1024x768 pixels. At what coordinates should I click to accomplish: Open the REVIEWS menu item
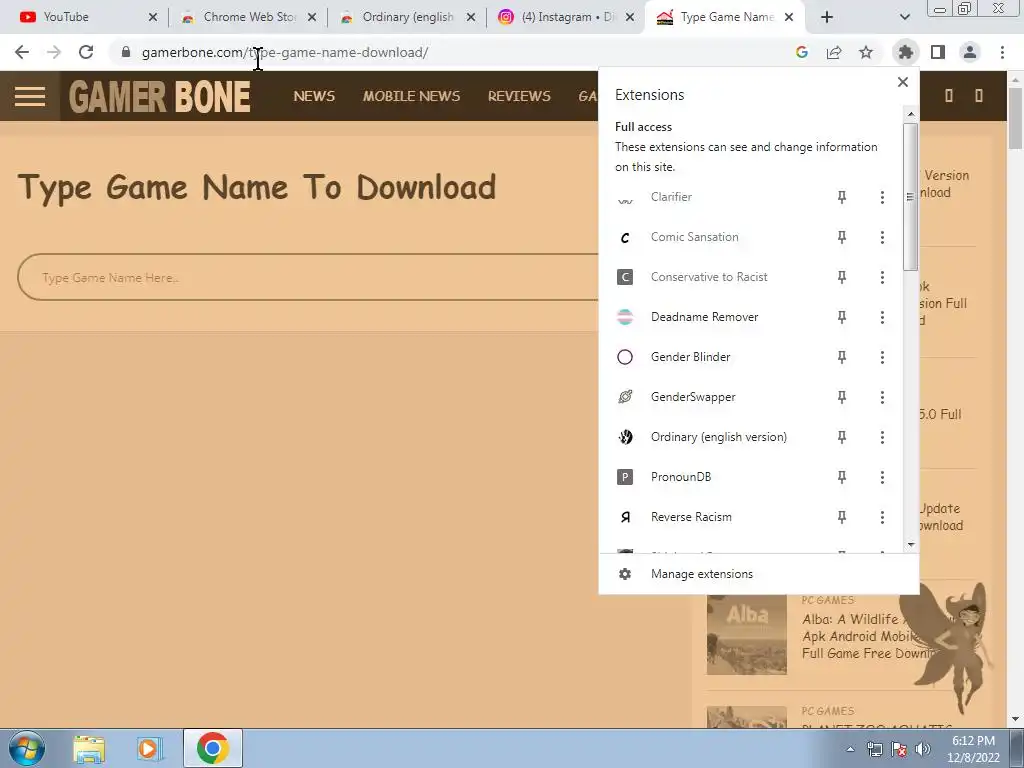tap(519, 97)
